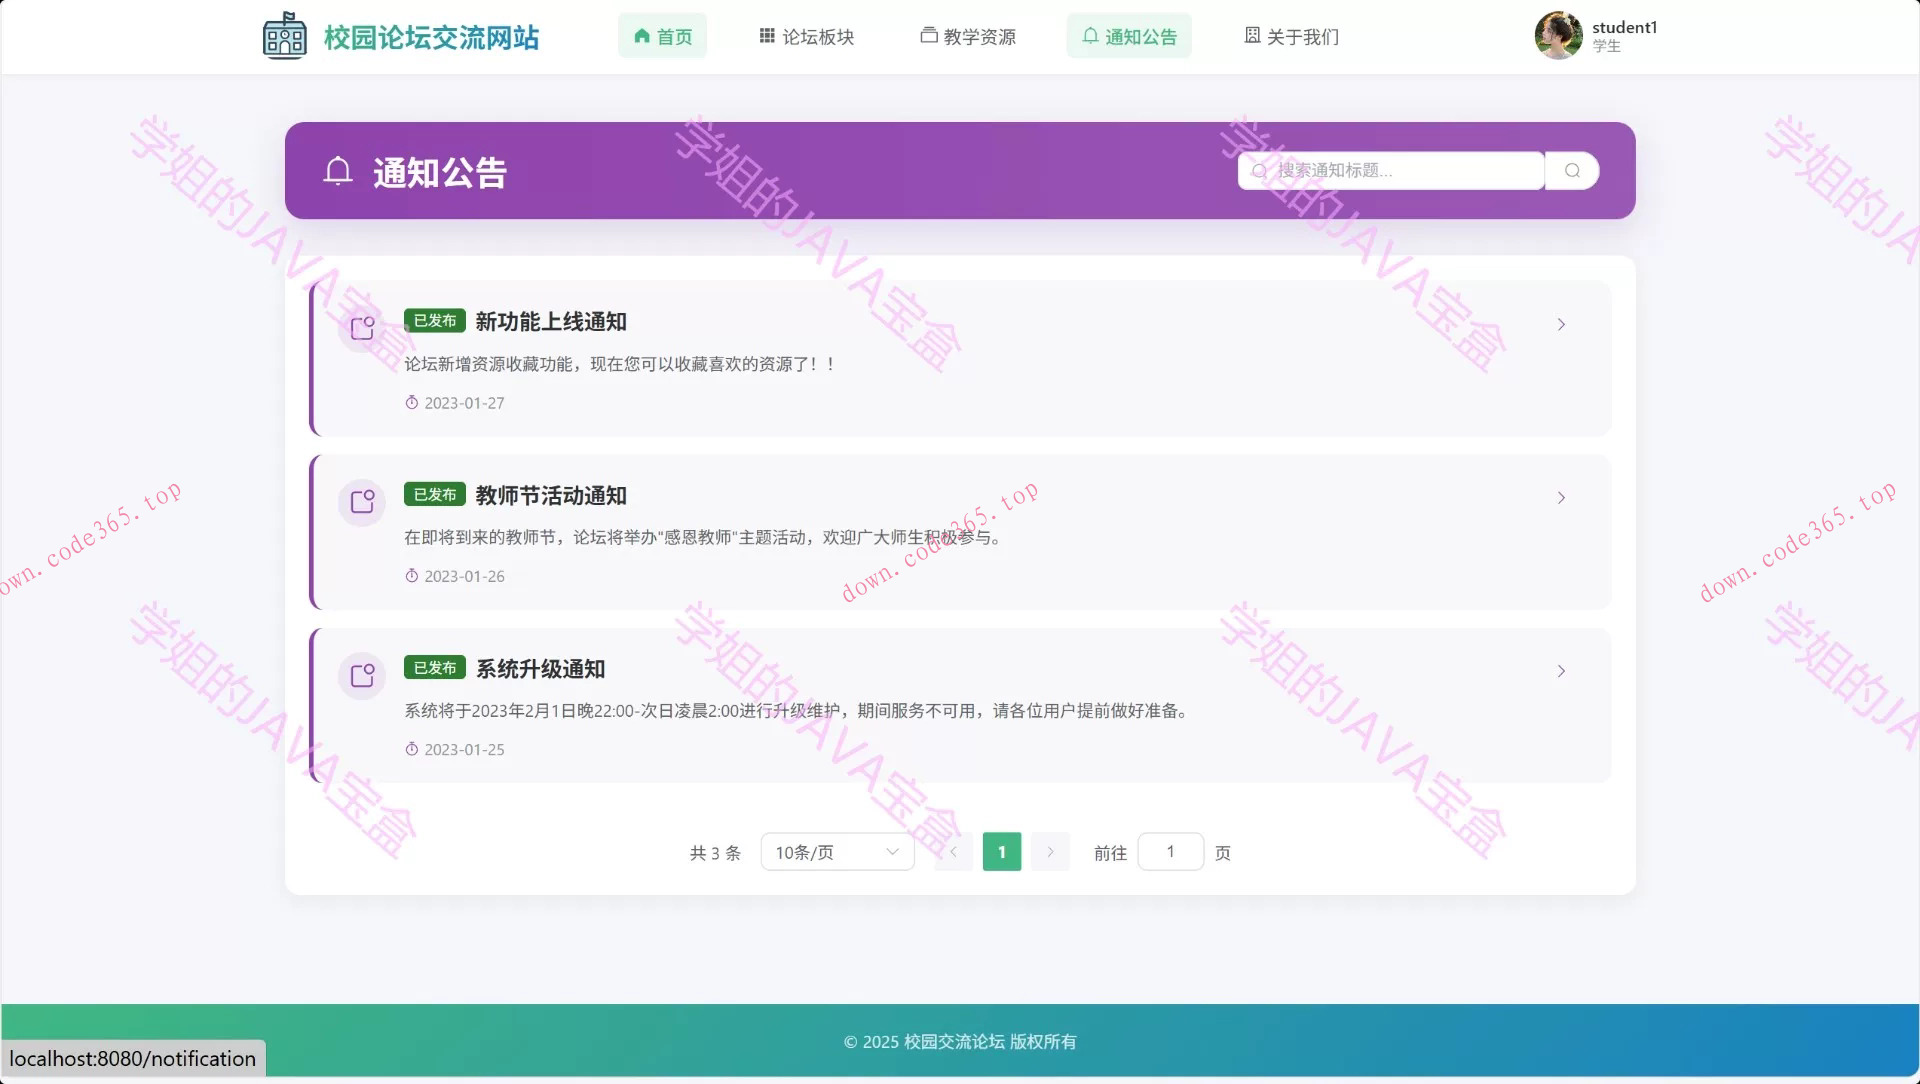
Task: Click the next page arrow button
Action: pyautogui.click(x=1050, y=851)
